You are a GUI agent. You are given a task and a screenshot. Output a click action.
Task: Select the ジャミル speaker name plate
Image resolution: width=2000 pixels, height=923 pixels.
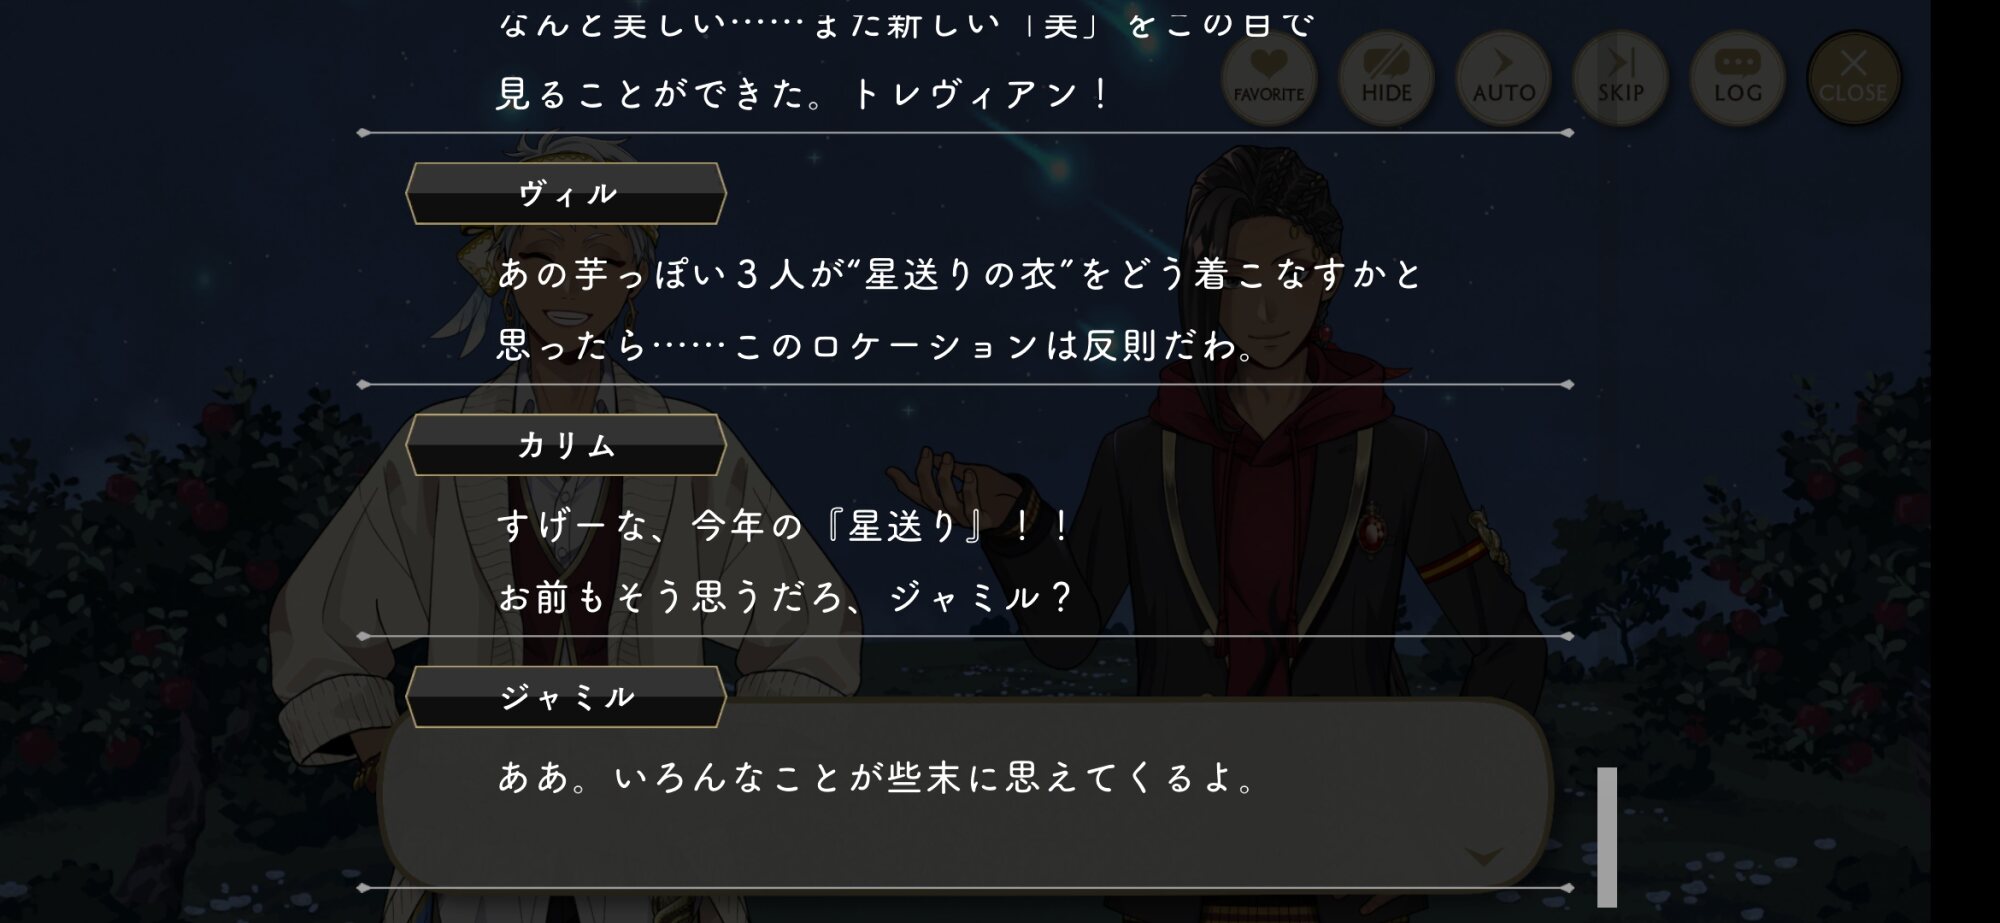pyautogui.click(x=566, y=696)
